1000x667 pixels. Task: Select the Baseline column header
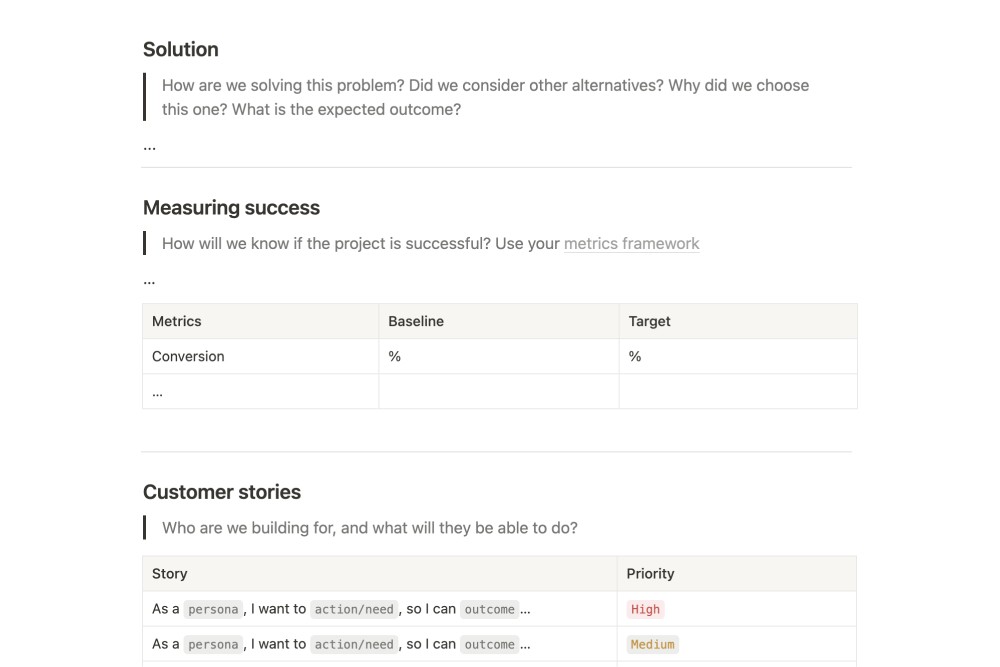point(416,321)
